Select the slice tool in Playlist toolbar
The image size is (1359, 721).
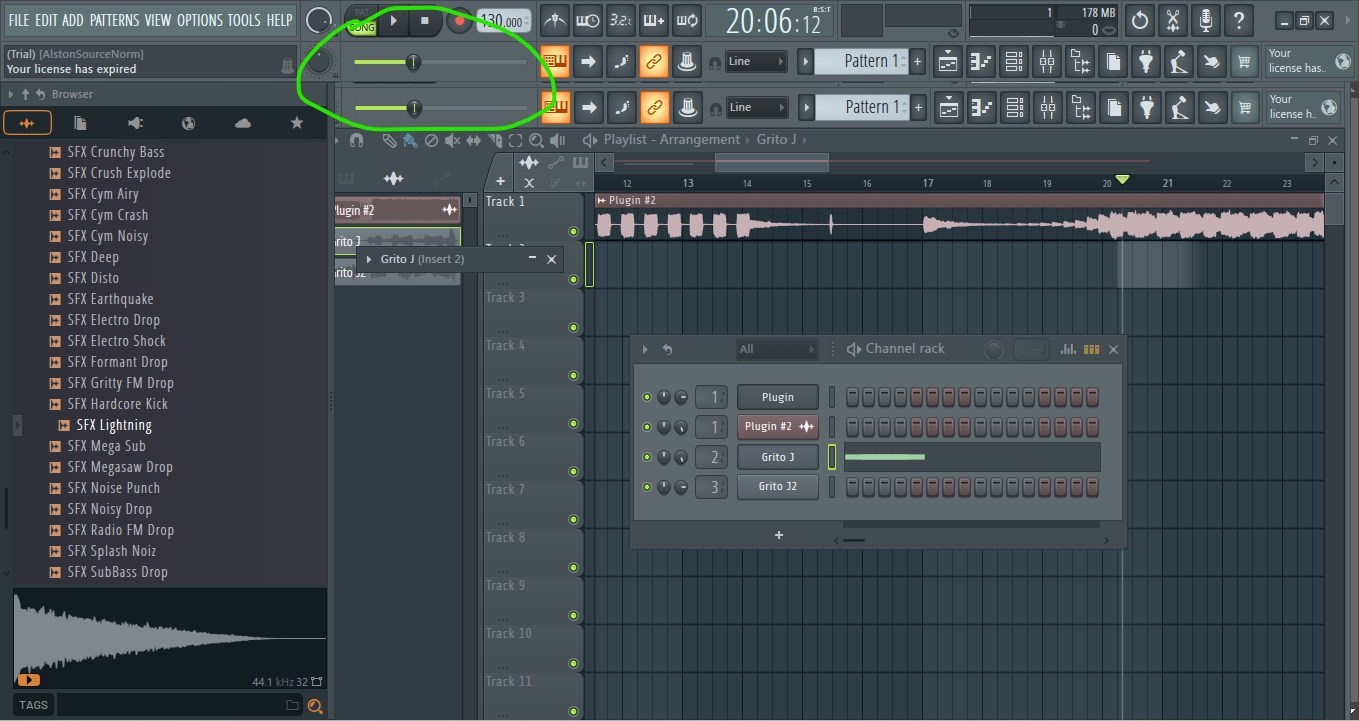(x=494, y=141)
